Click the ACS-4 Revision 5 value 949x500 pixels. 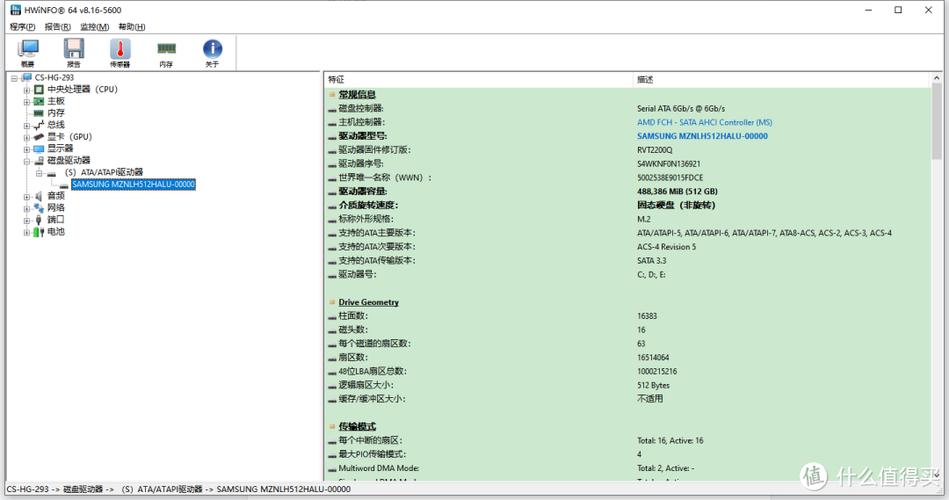click(x=666, y=247)
